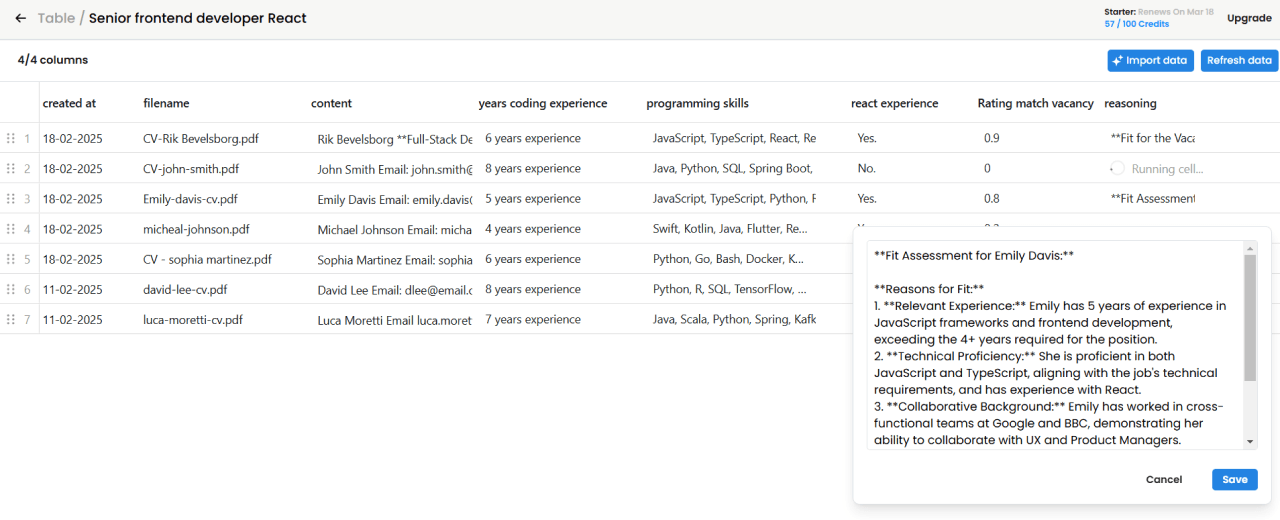Viewport: 1280px width, 520px height.
Task: Click the back arrow icon
Action: 20,18
